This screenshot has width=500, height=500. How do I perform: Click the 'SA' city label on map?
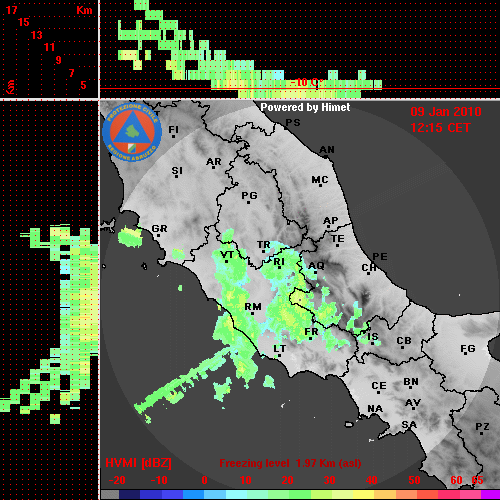(x=409, y=425)
